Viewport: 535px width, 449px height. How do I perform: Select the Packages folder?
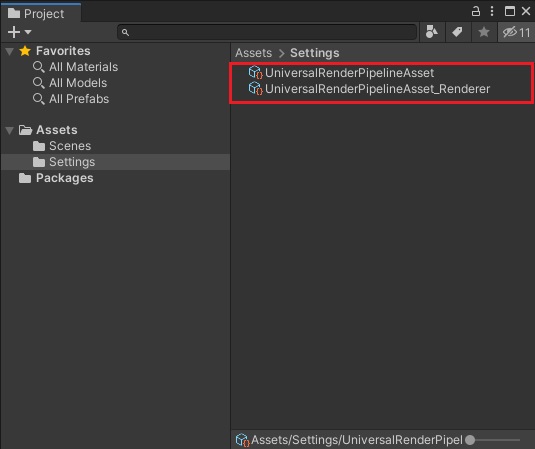pos(64,178)
